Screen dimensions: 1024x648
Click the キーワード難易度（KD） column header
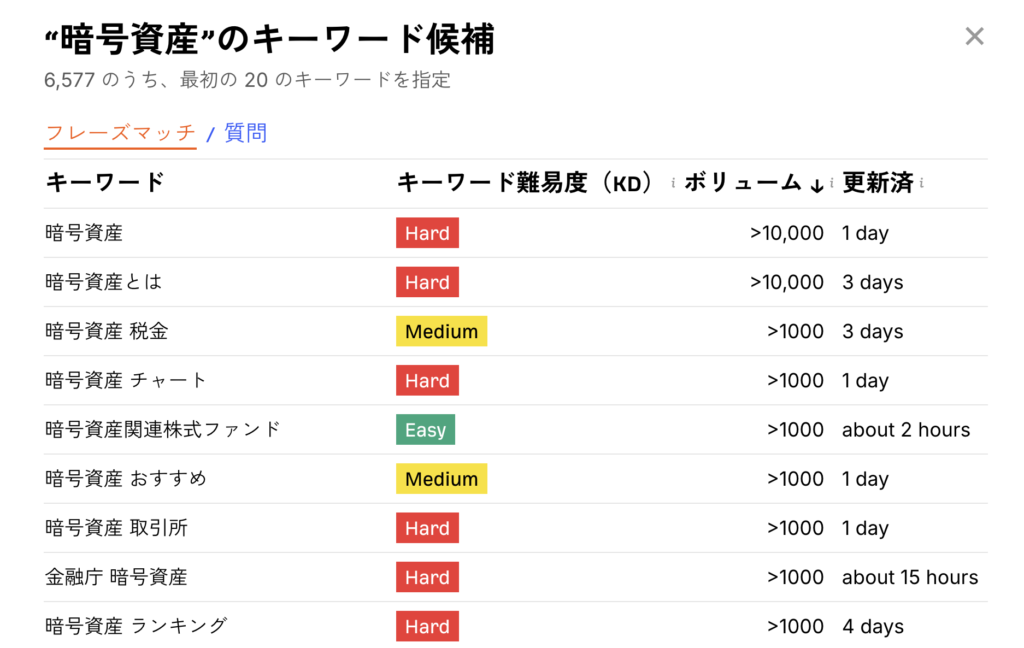coord(525,183)
